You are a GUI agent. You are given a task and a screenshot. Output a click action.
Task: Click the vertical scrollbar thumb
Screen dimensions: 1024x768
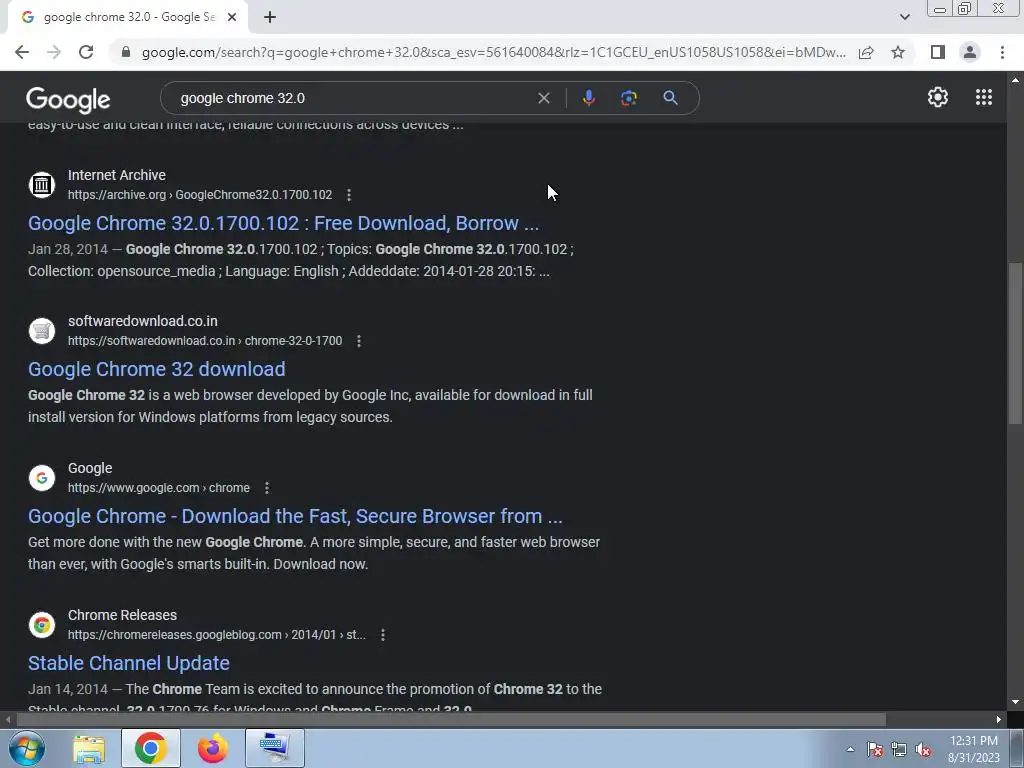coord(1015,343)
